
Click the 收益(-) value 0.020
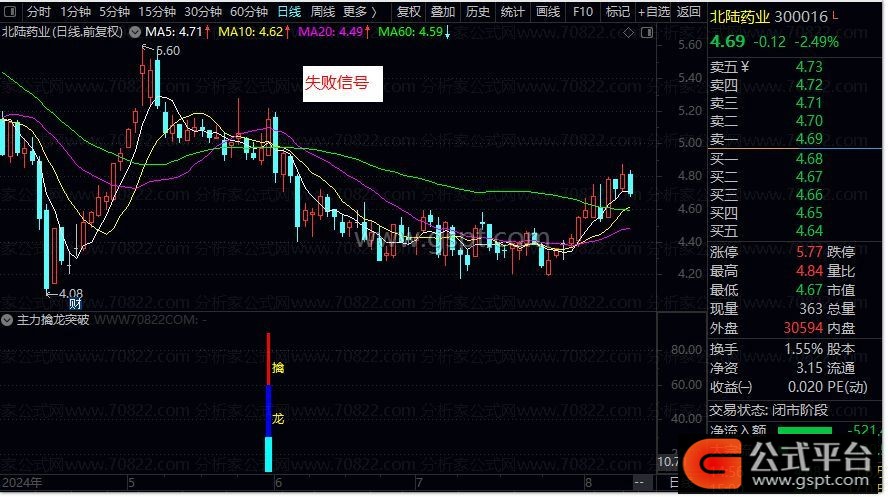[805, 388]
